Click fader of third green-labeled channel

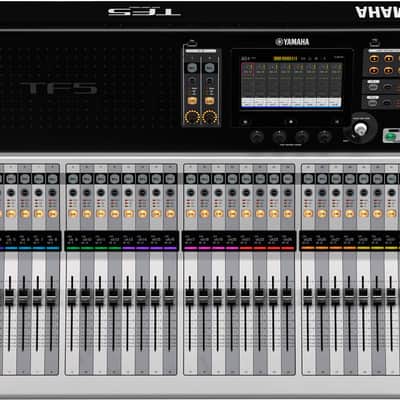99,296
